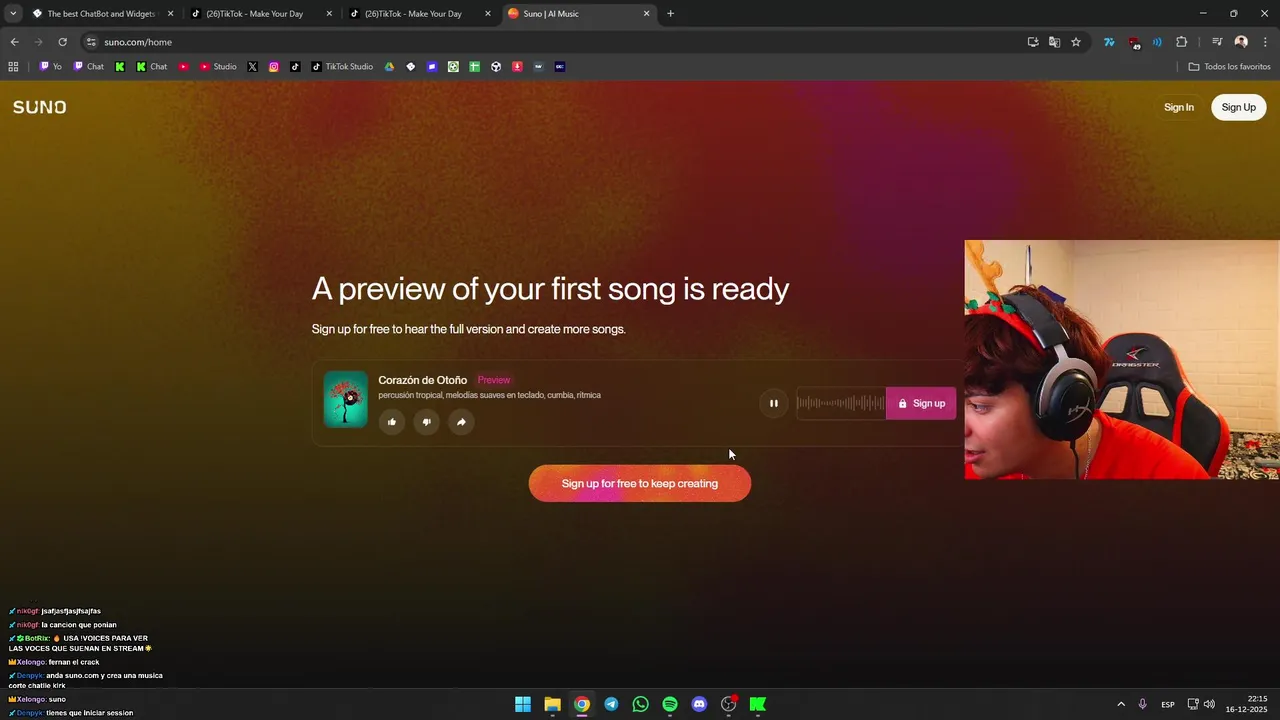
Task: Open OBS Studio from taskbar
Action: coord(728,704)
